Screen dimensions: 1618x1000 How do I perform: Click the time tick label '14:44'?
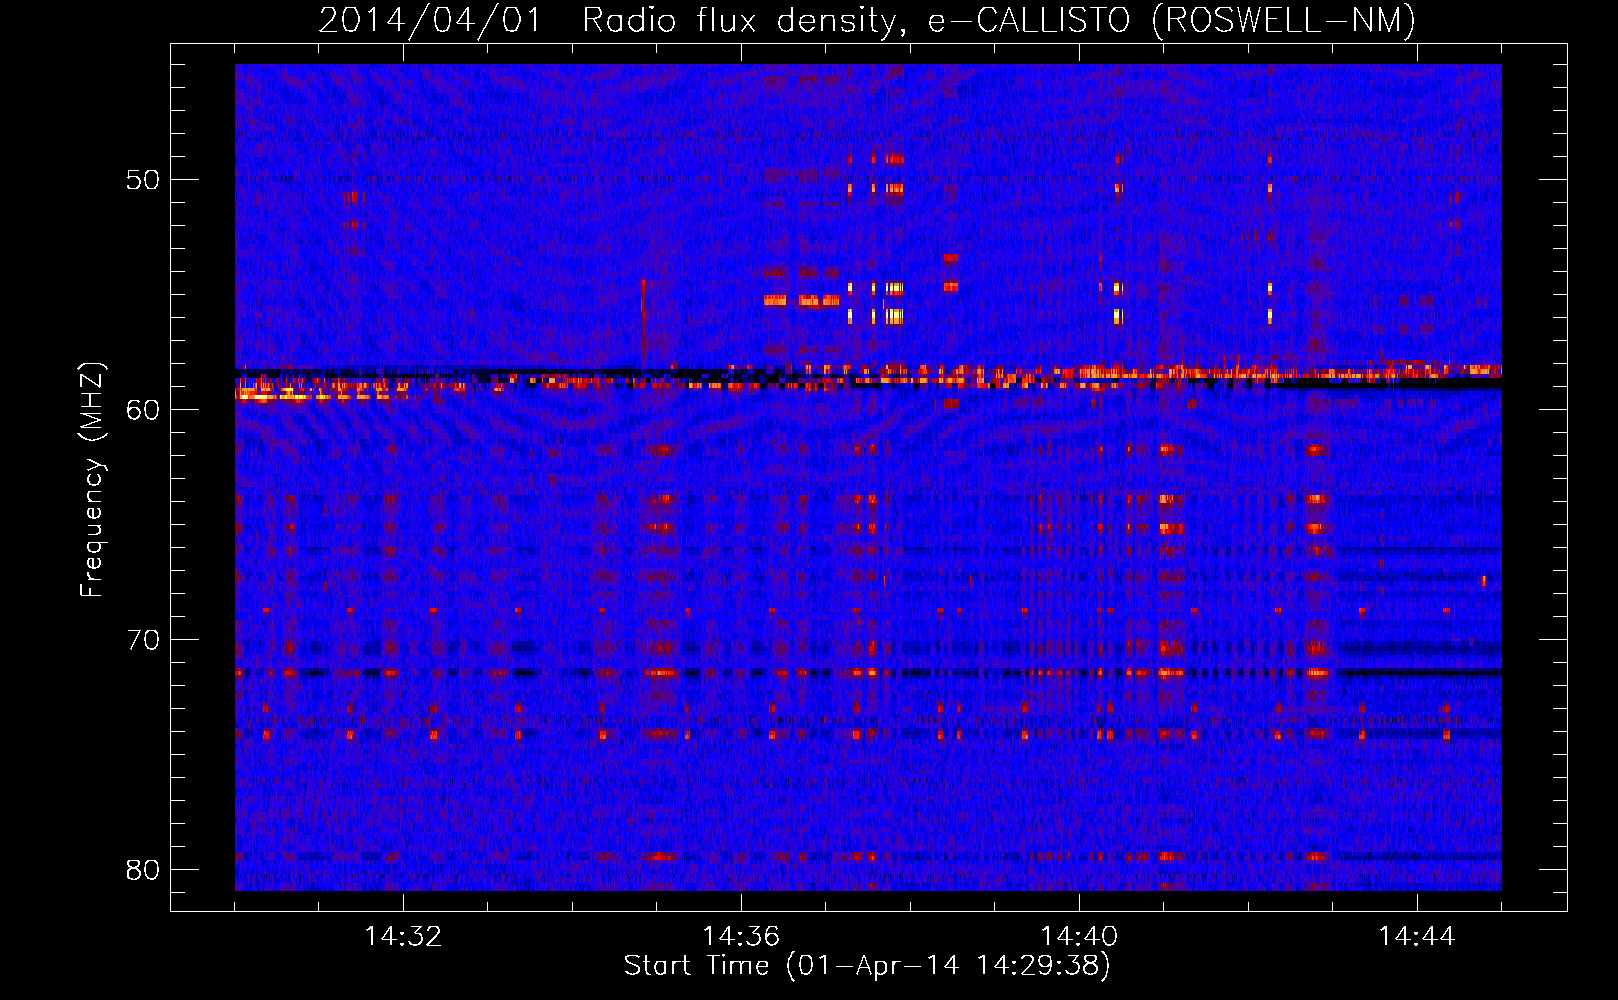[x=1417, y=937]
